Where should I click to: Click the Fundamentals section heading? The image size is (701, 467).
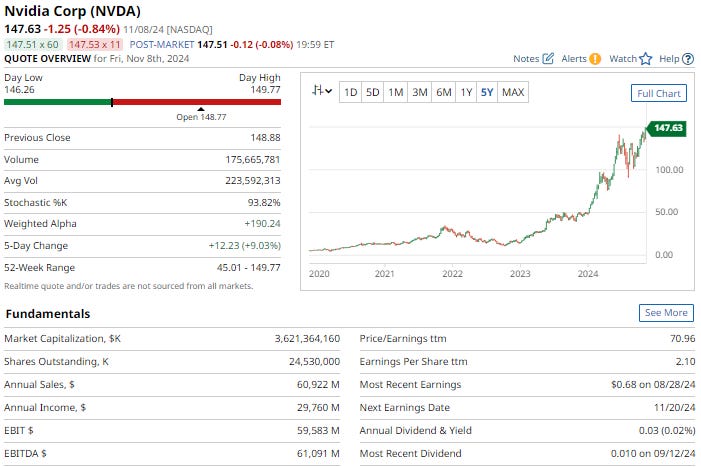pyautogui.click(x=48, y=314)
